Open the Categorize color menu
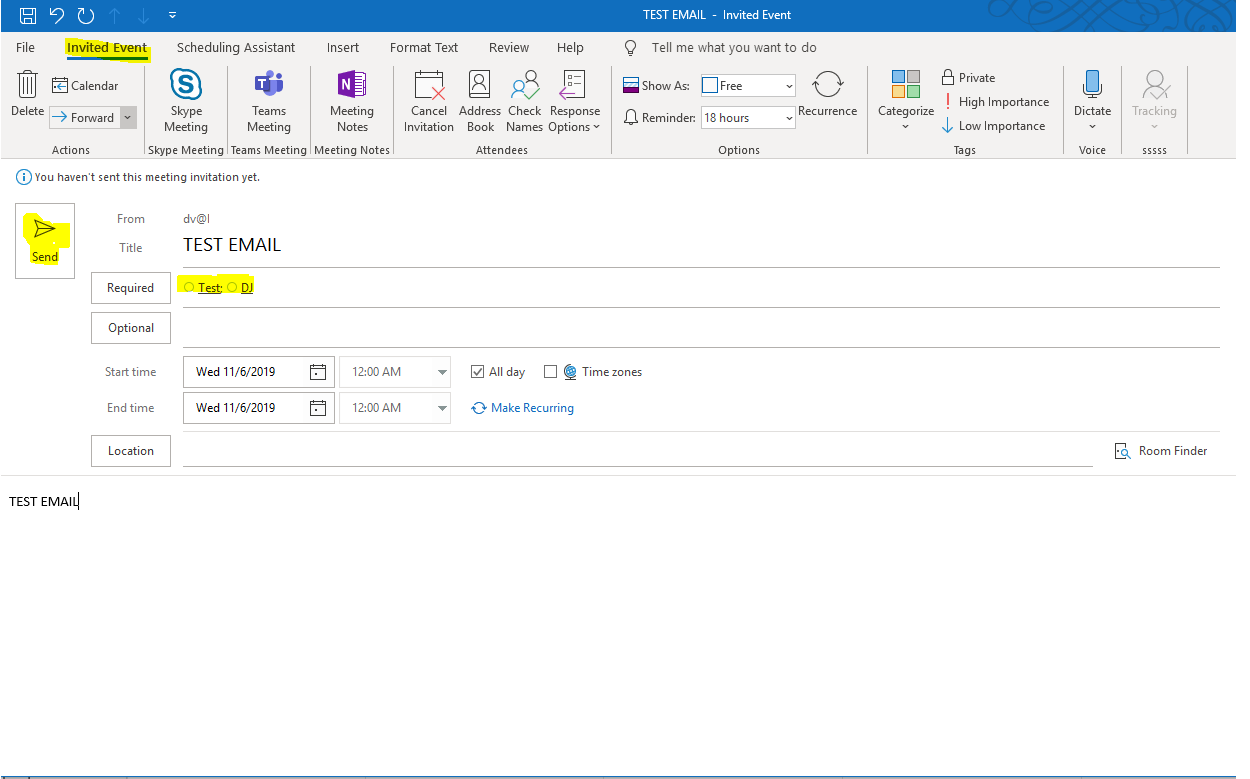The width and height of the screenshot is (1250, 779). tap(906, 101)
